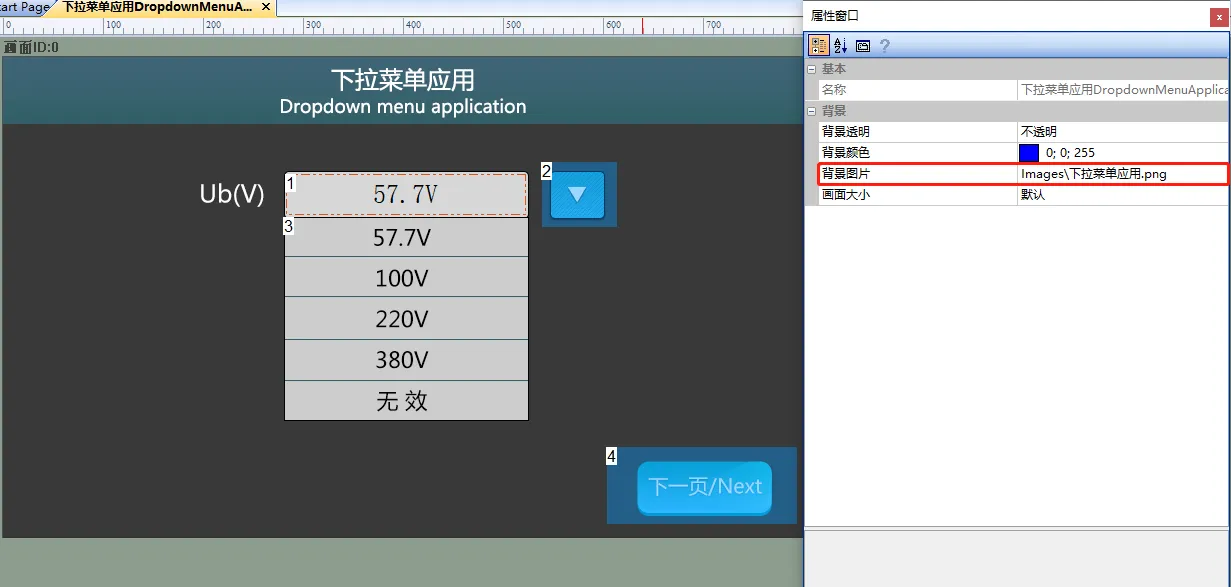The width and height of the screenshot is (1231, 587).
Task: Click the 画面ID:0 label area
Action: (30, 46)
